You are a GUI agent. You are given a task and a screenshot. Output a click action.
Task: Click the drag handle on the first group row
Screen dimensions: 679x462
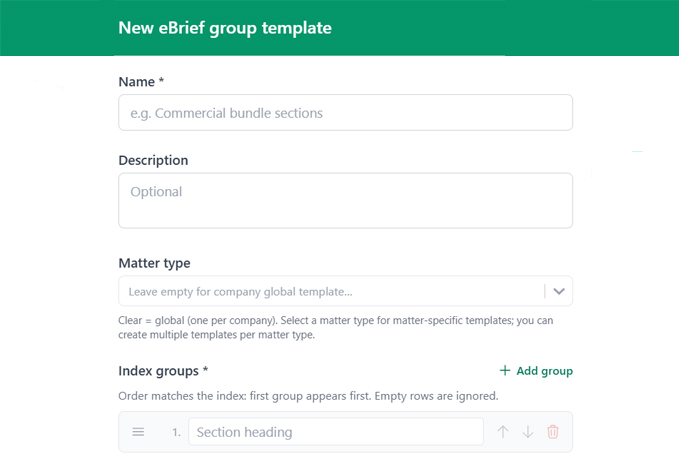(139, 432)
